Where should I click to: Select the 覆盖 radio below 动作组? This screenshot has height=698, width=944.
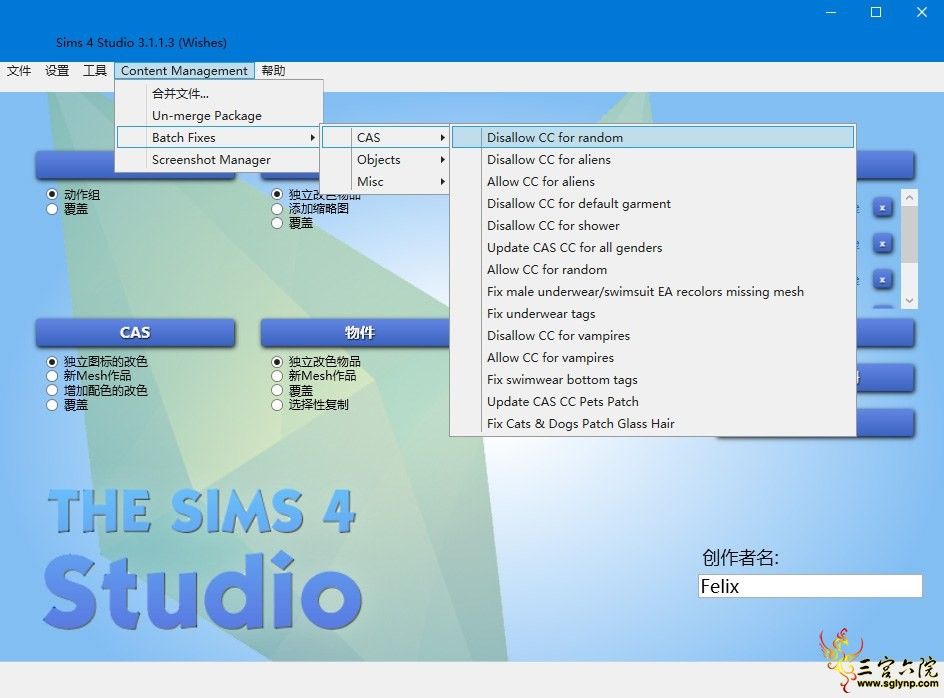pos(52,209)
